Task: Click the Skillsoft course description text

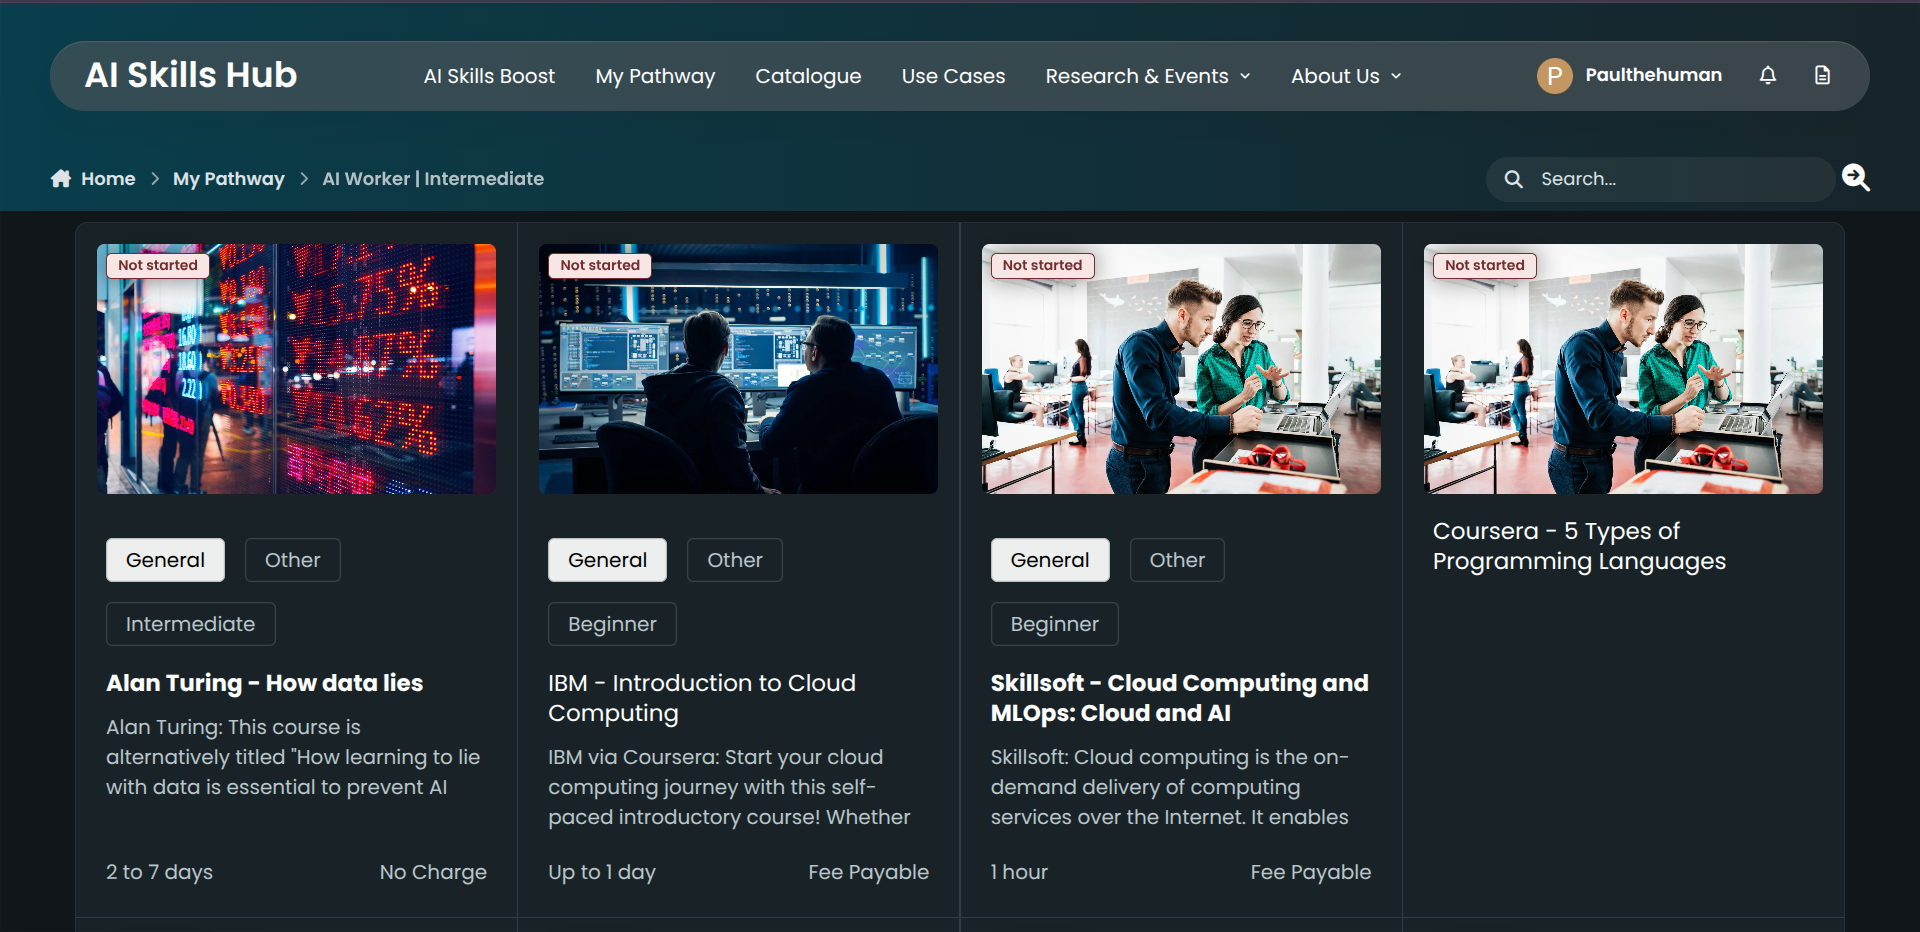Action: 1170,787
